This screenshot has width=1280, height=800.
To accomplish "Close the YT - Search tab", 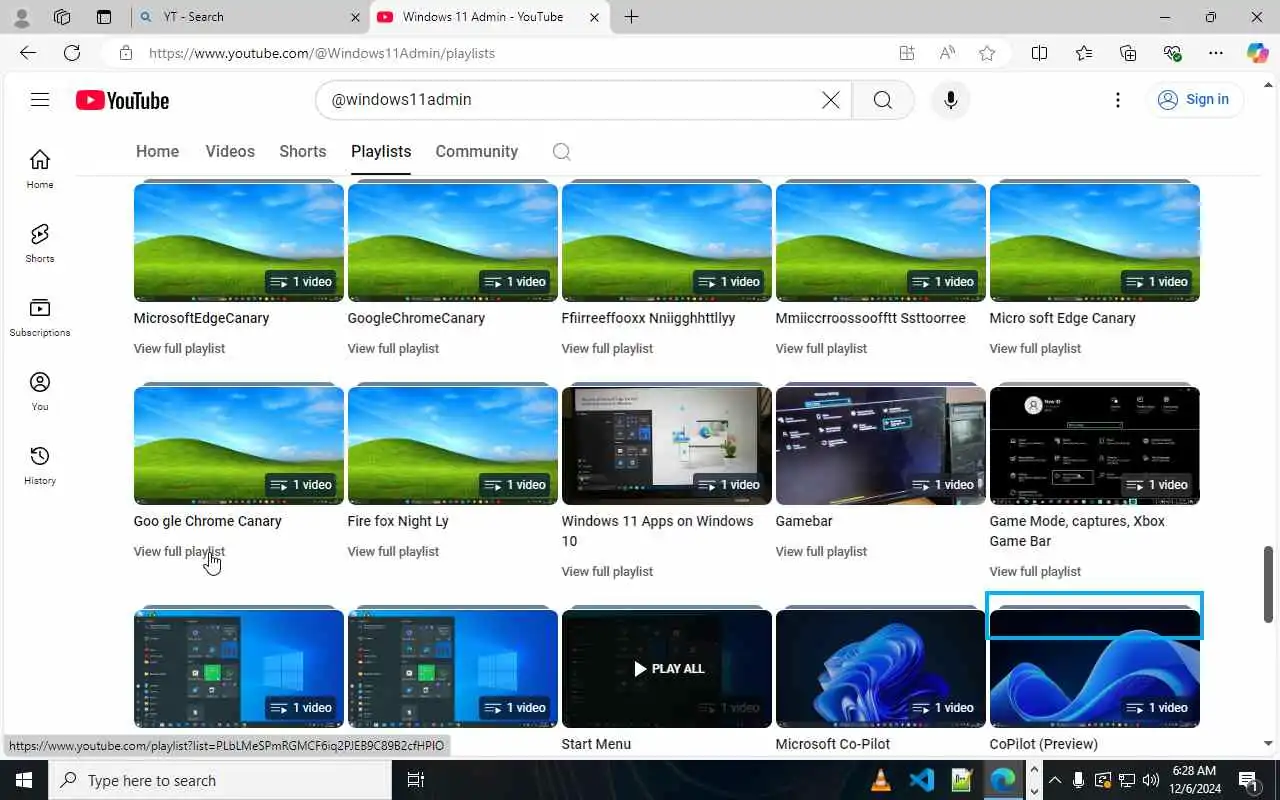I will 355,17.
